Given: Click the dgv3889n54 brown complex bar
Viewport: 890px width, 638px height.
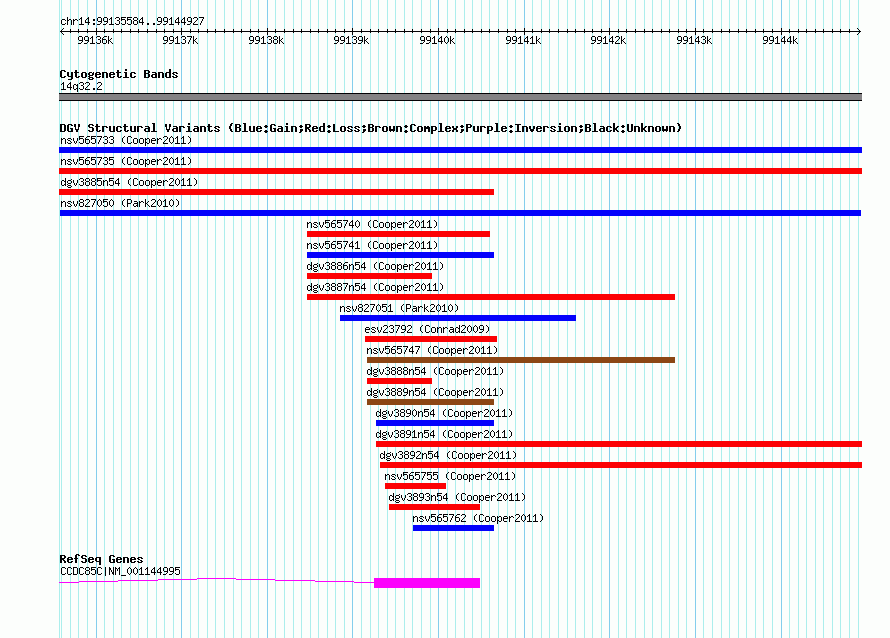Looking at the screenshot, I should click(430, 402).
